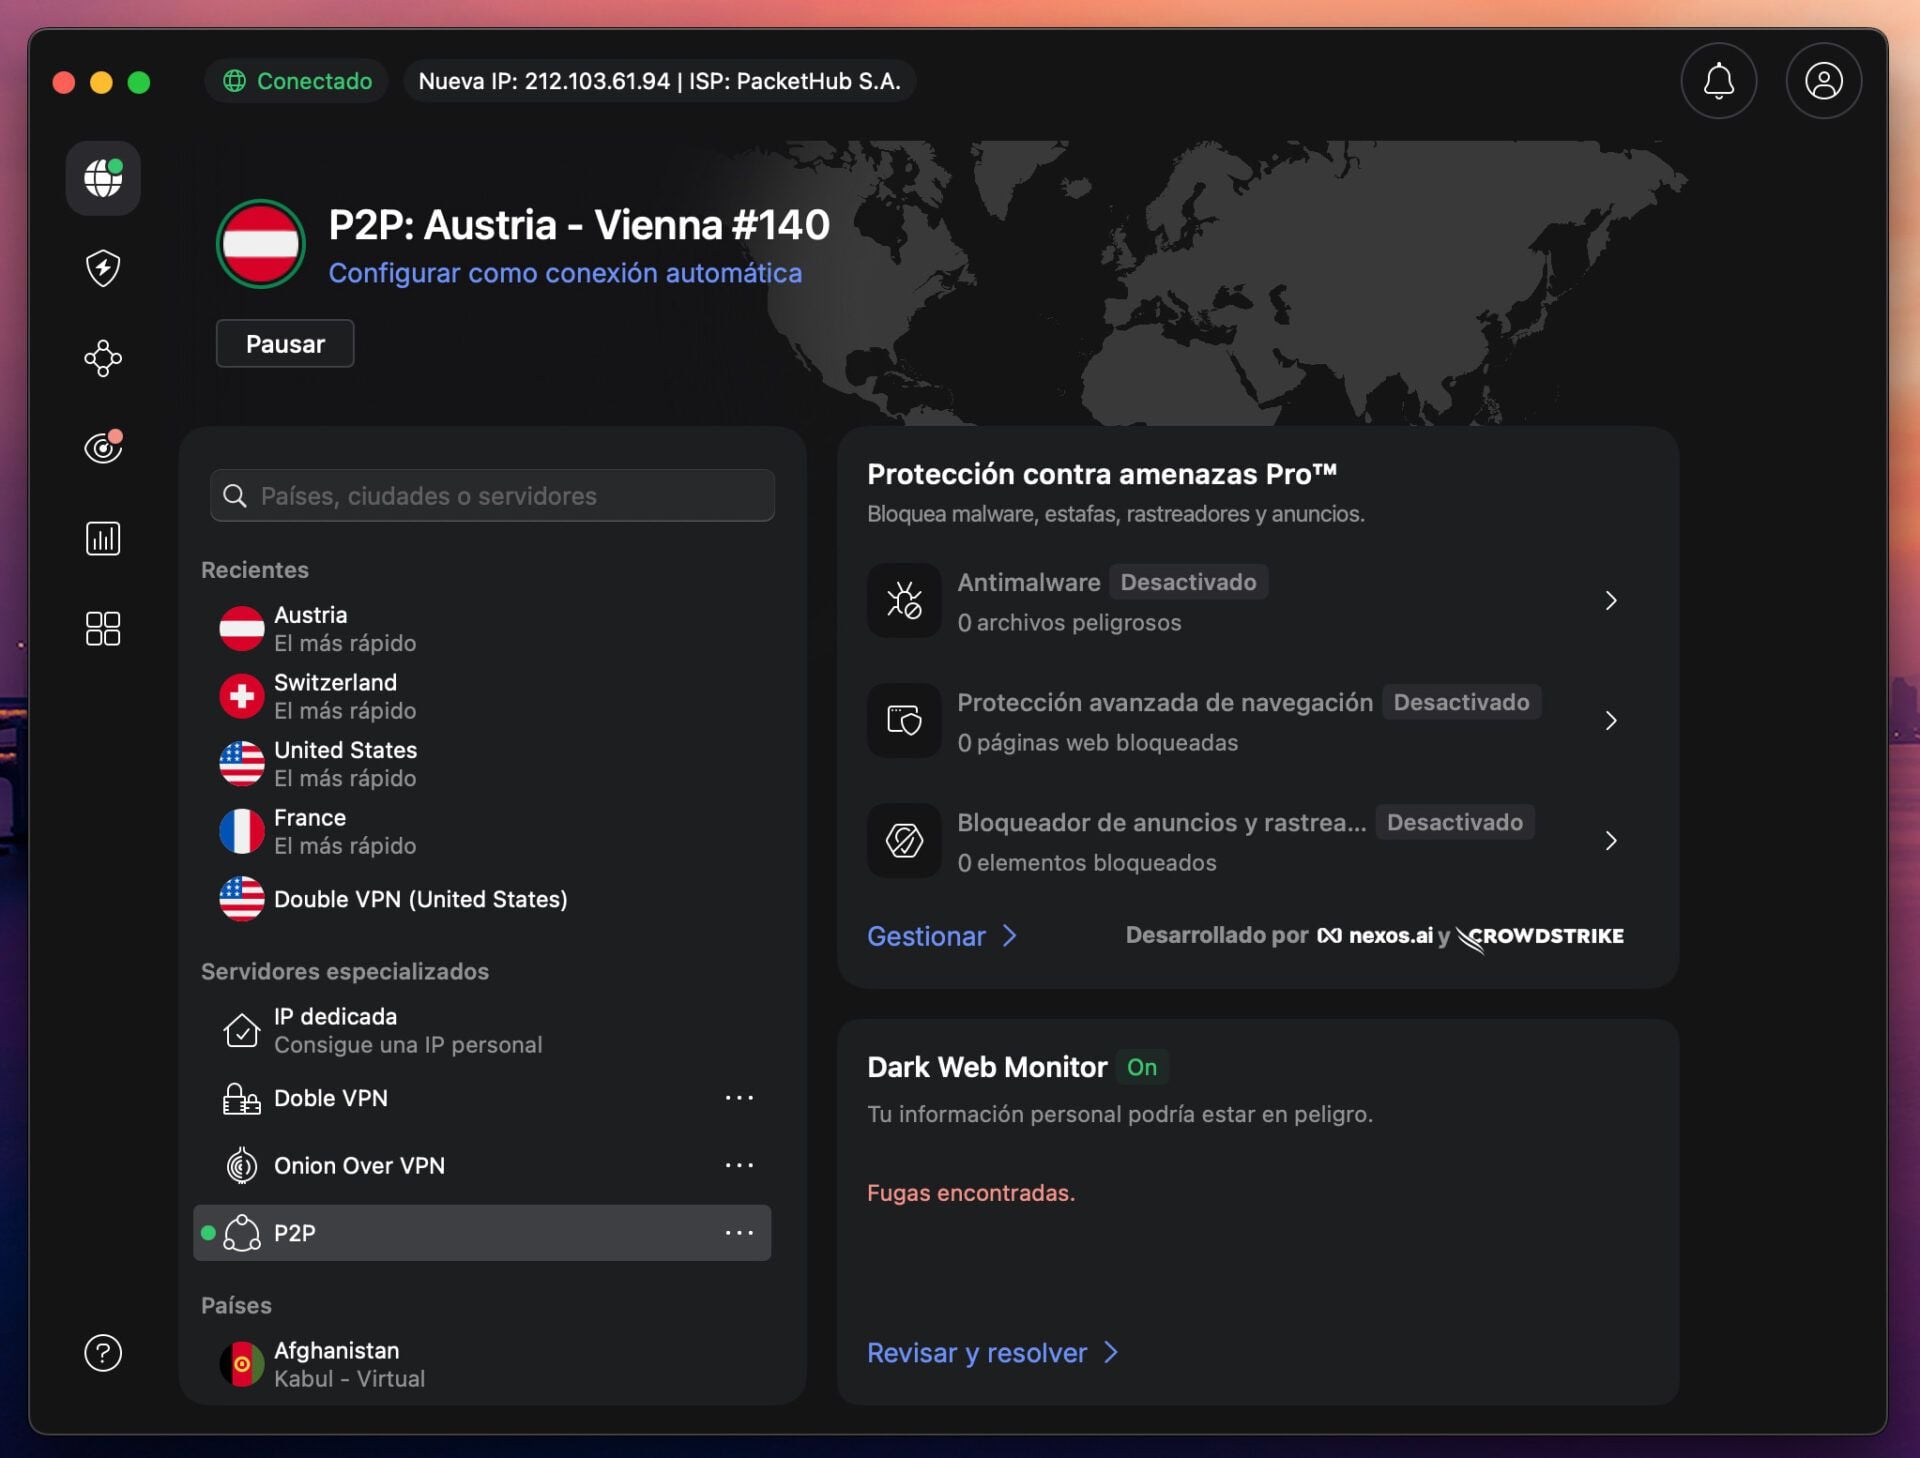The image size is (1920, 1458).
Task: Expand Antimalware settings chevron
Action: coord(1610,600)
